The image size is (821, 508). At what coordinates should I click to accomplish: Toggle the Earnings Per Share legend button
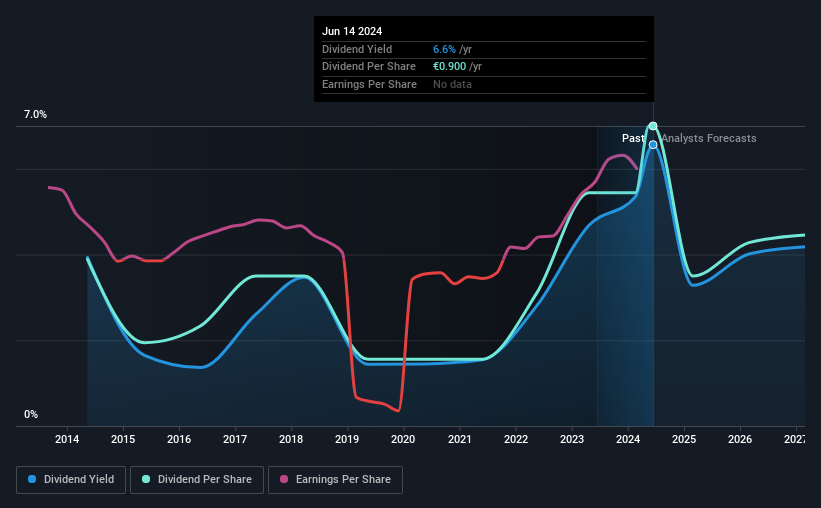(335, 480)
